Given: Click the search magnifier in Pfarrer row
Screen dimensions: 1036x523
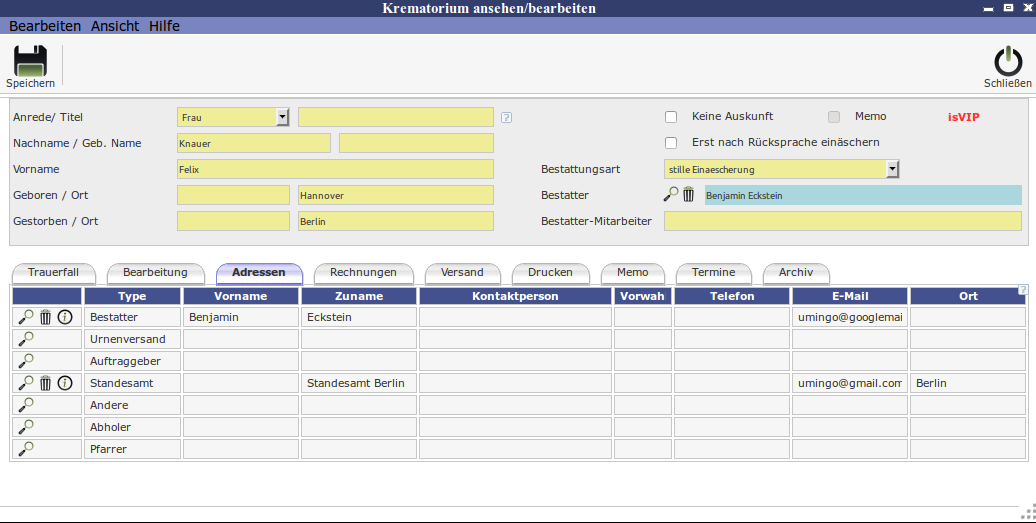Looking at the screenshot, I should coord(26,449).
